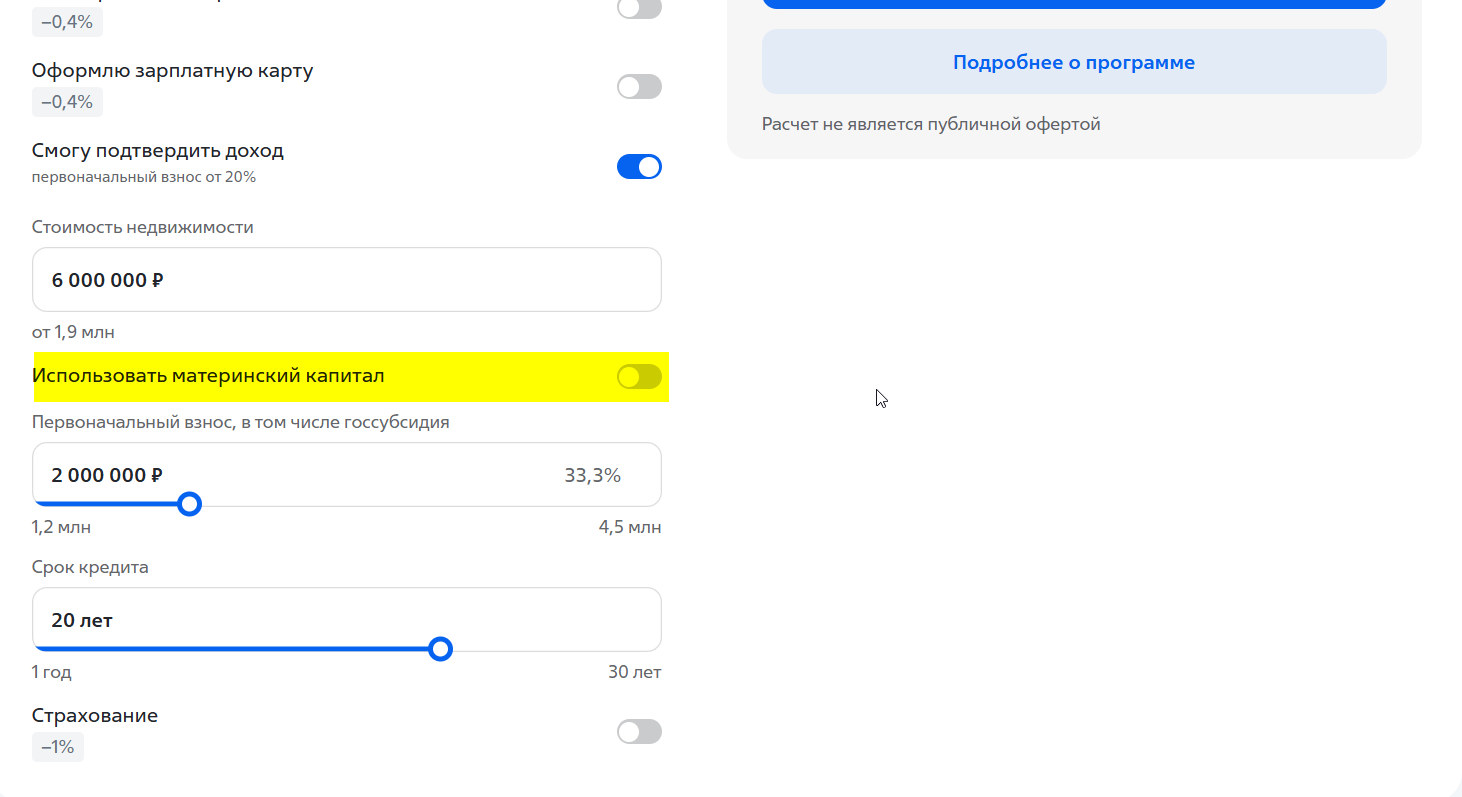The height and width of the screenshot is (797, 1462).
Task: Click the '1,2 млн' minimum label
Action: click(60, 527)
